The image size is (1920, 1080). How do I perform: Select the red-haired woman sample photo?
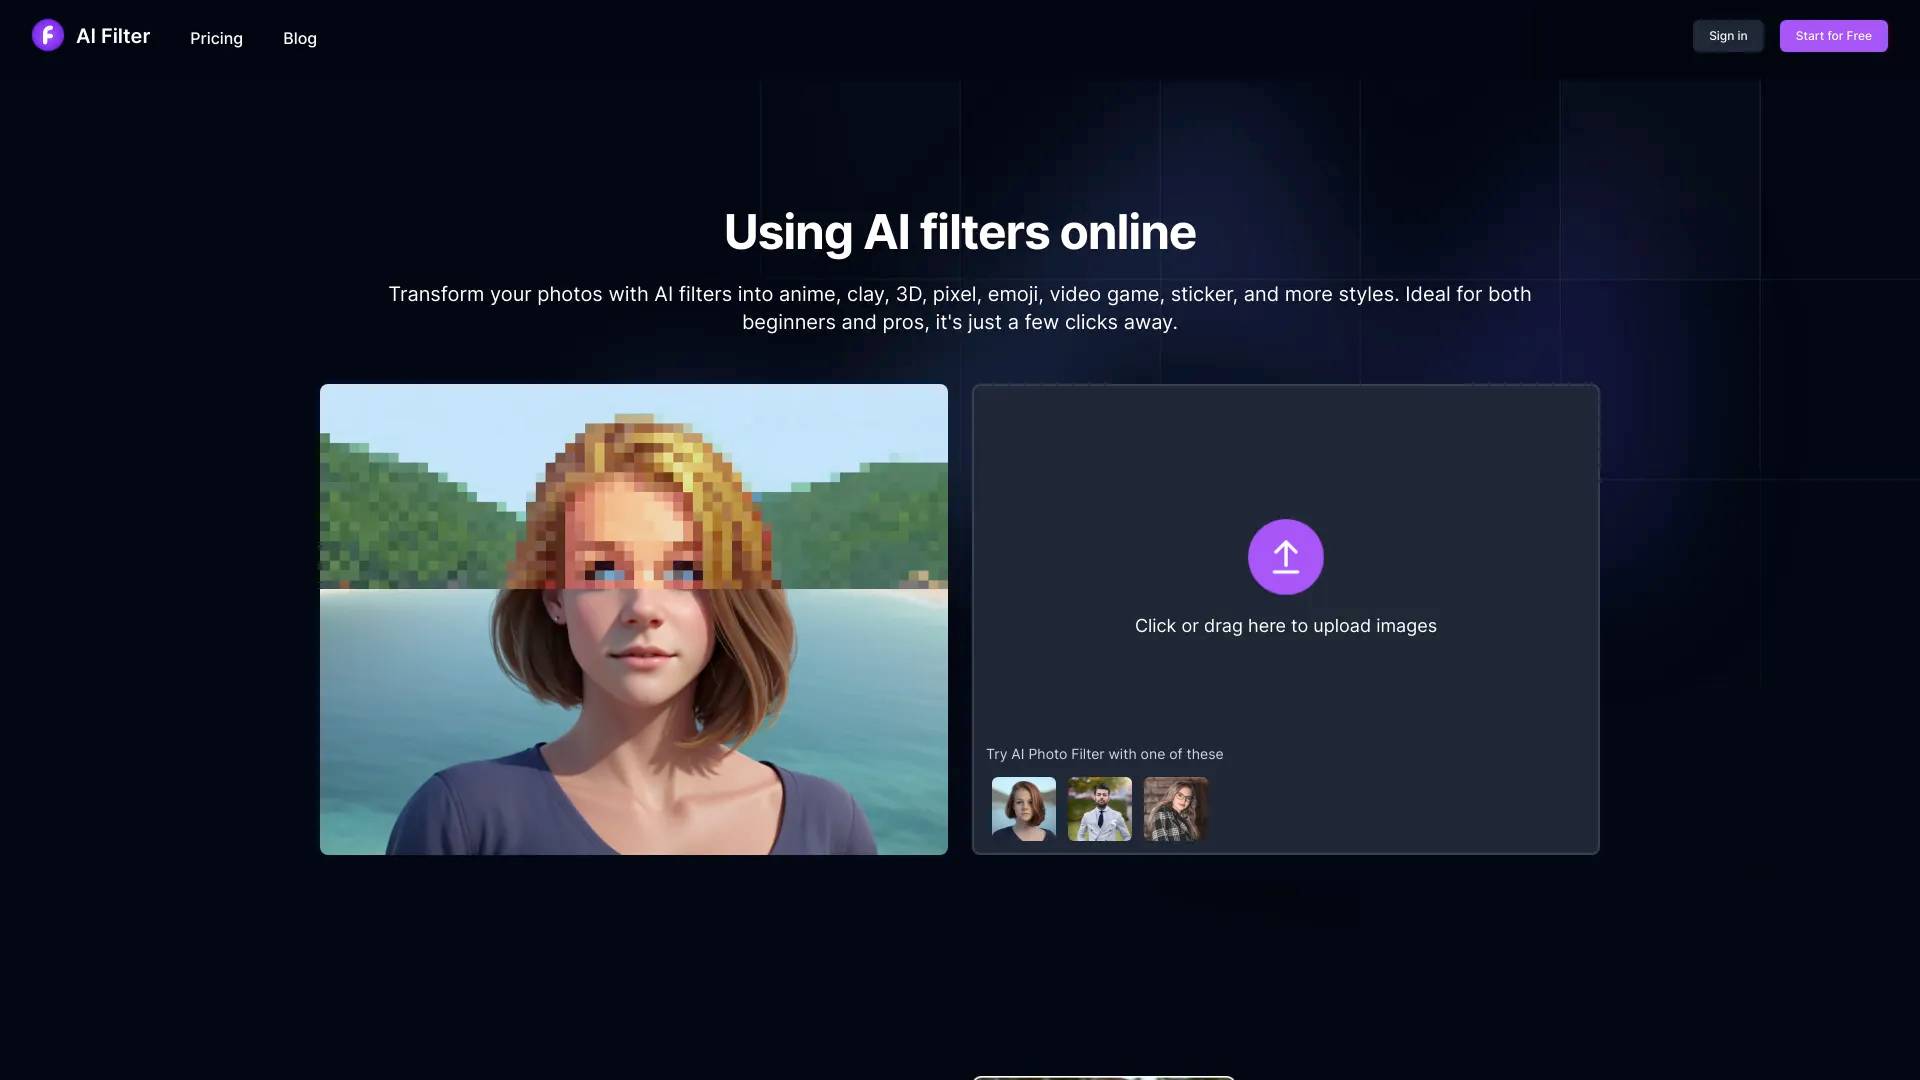coord(1023,809)
